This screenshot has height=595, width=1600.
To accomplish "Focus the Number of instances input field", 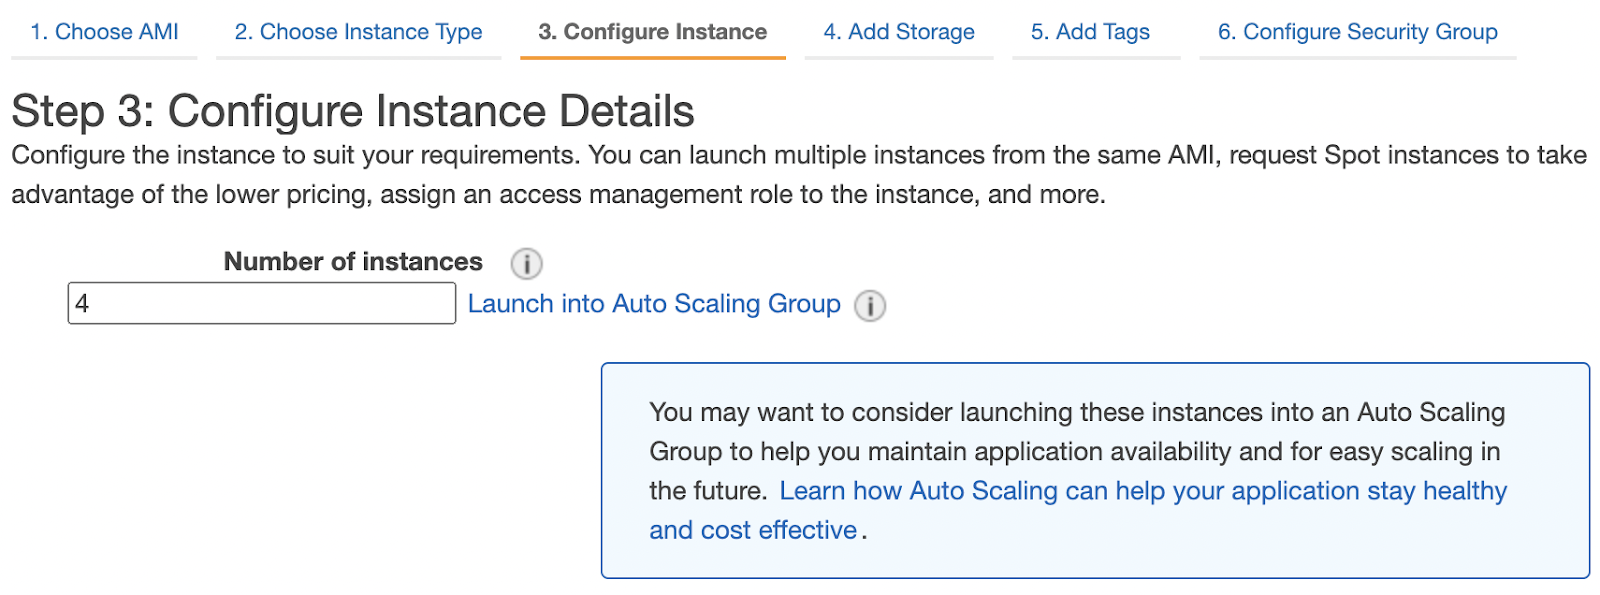I will pos(261,304).
